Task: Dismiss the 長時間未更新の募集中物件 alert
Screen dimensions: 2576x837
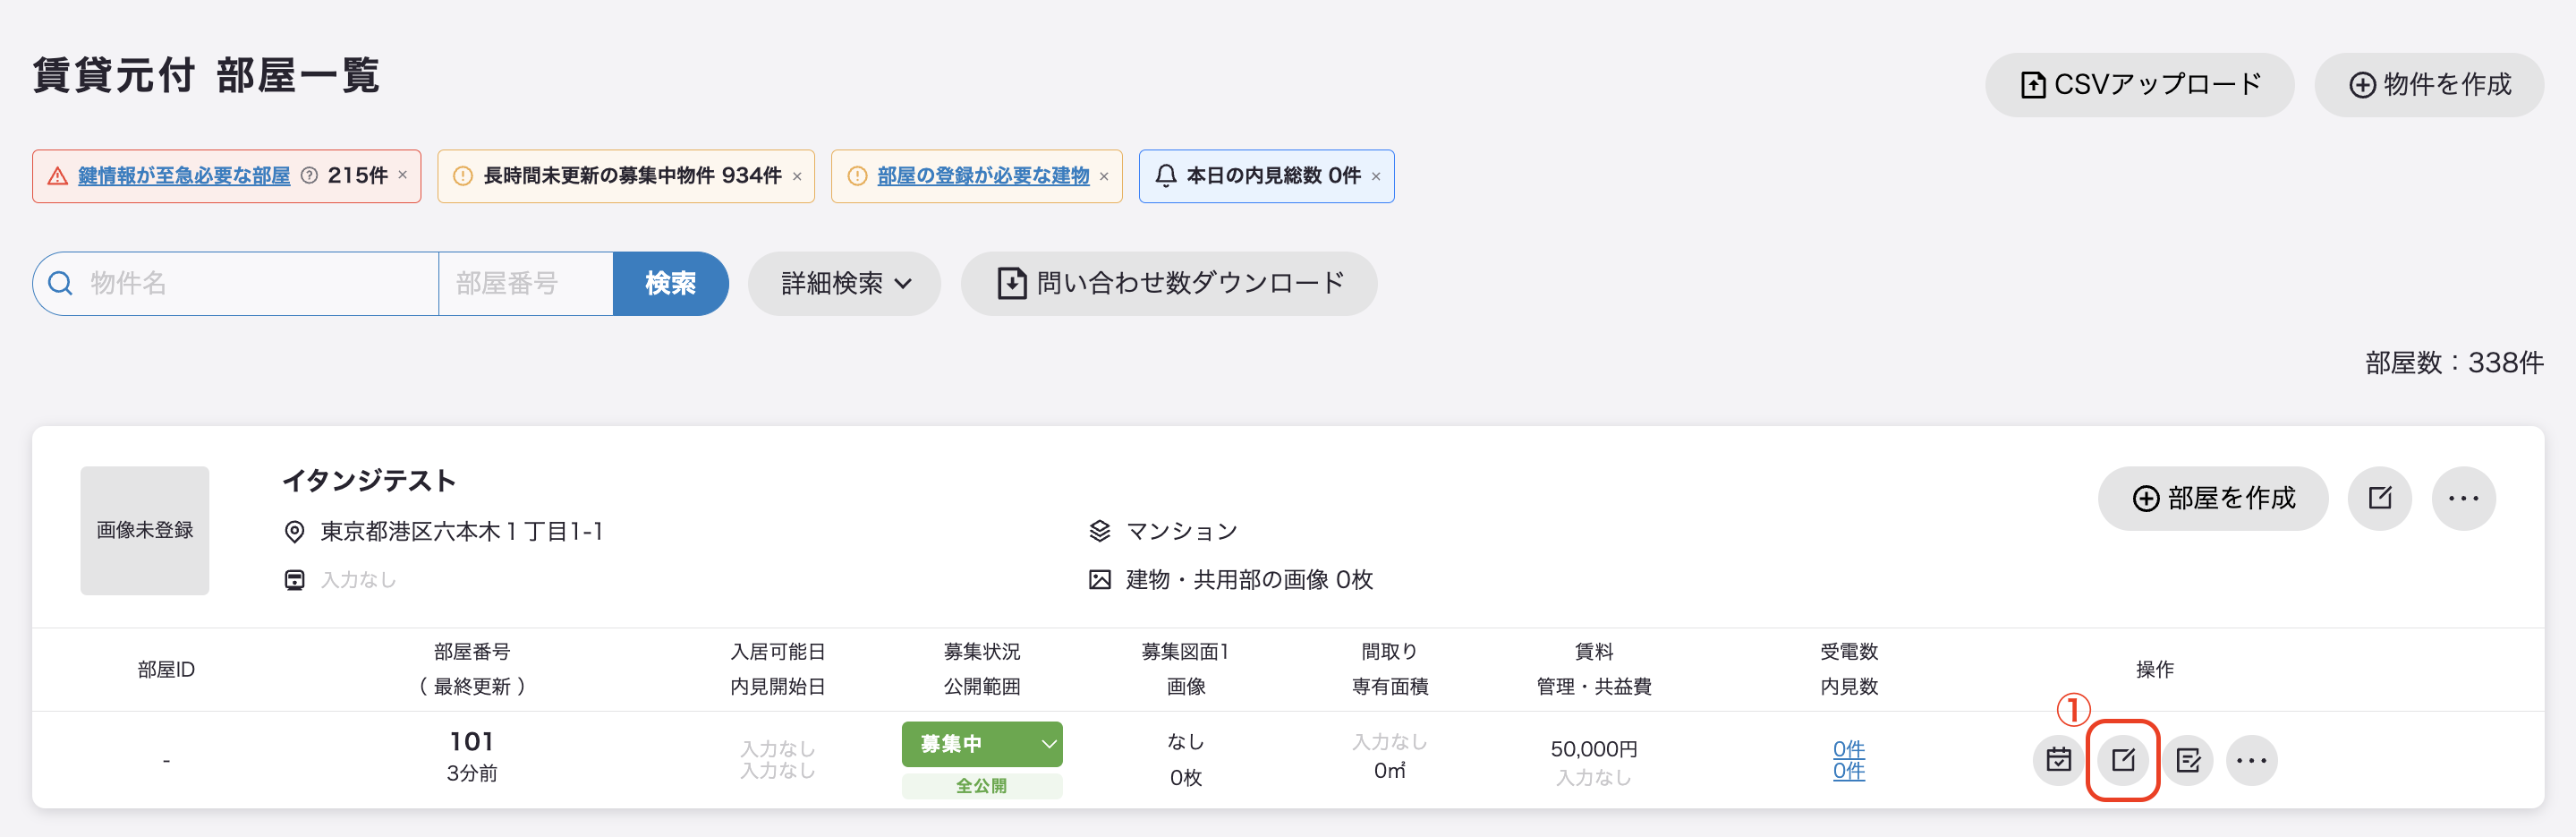Action: tap(797, 177)
